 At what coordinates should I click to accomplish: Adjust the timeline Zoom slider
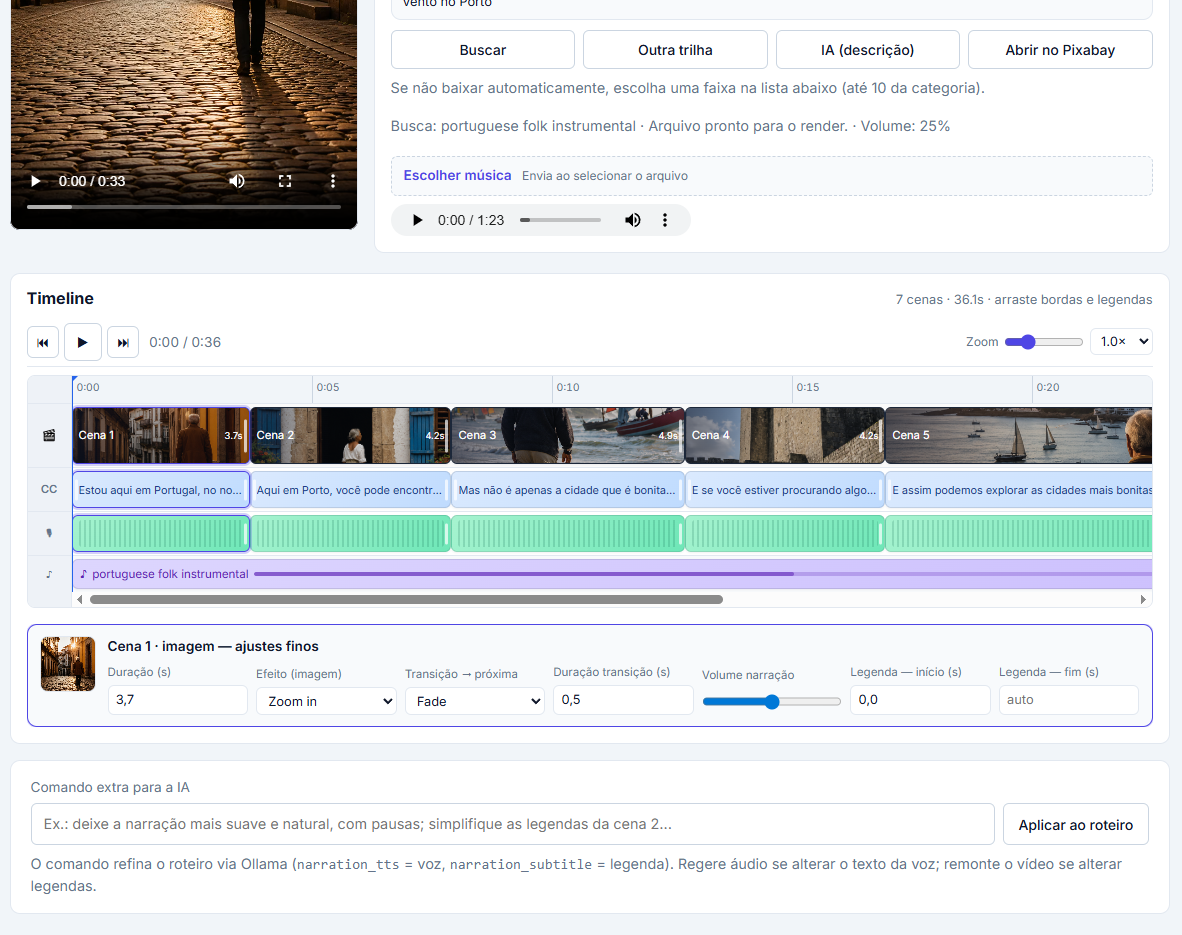(1043, 342)
